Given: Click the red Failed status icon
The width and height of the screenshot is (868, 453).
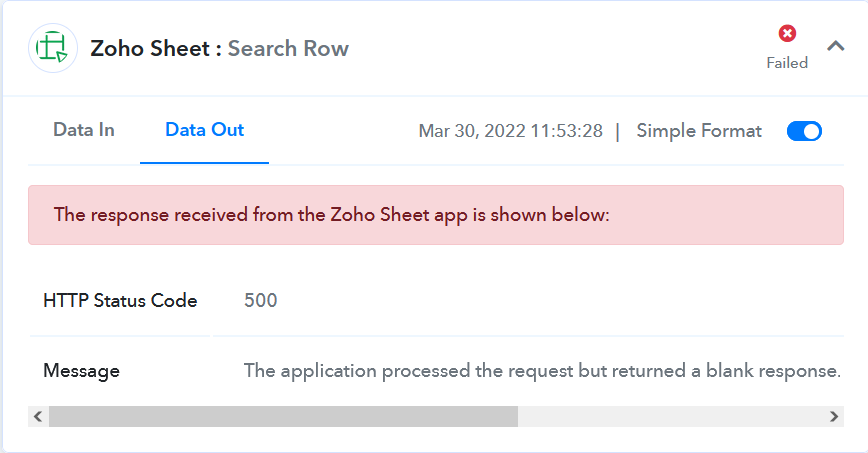Looking at the screenshot, I should click(787, 34).
